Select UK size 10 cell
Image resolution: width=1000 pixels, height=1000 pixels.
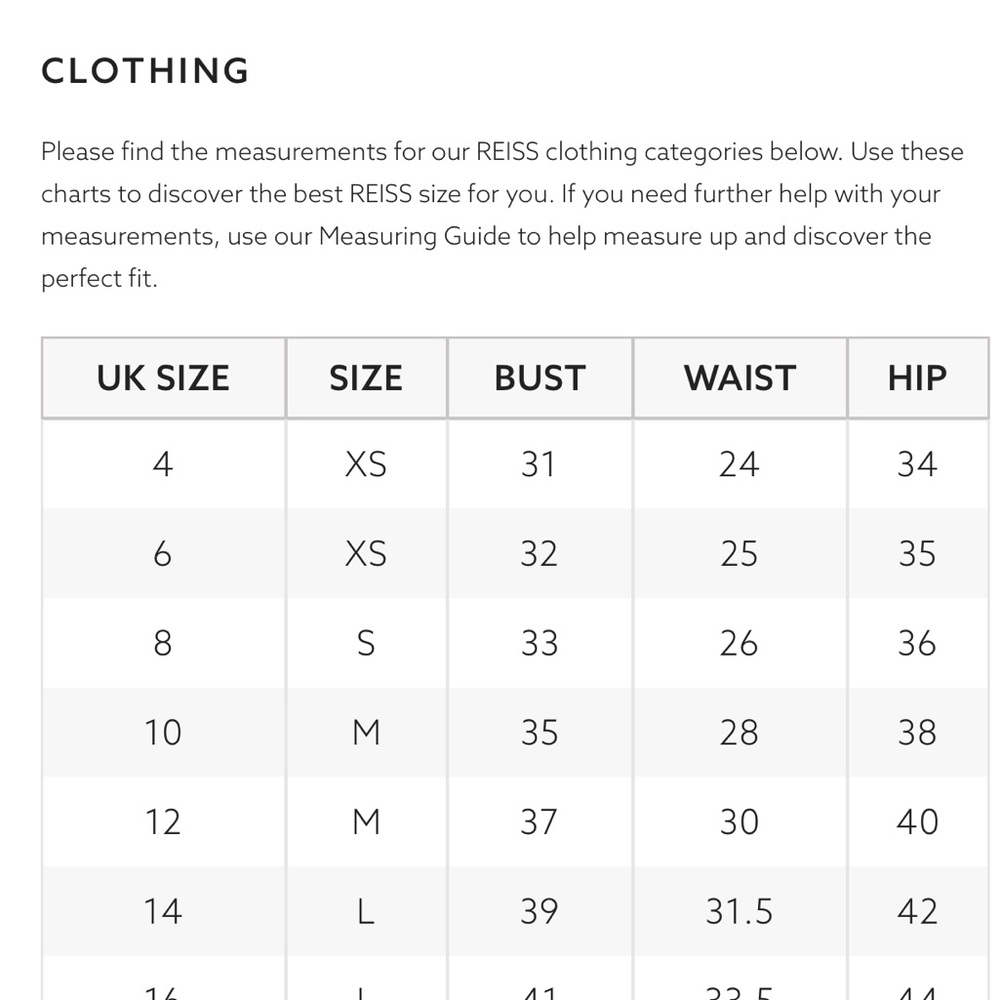tap(163, 732)
